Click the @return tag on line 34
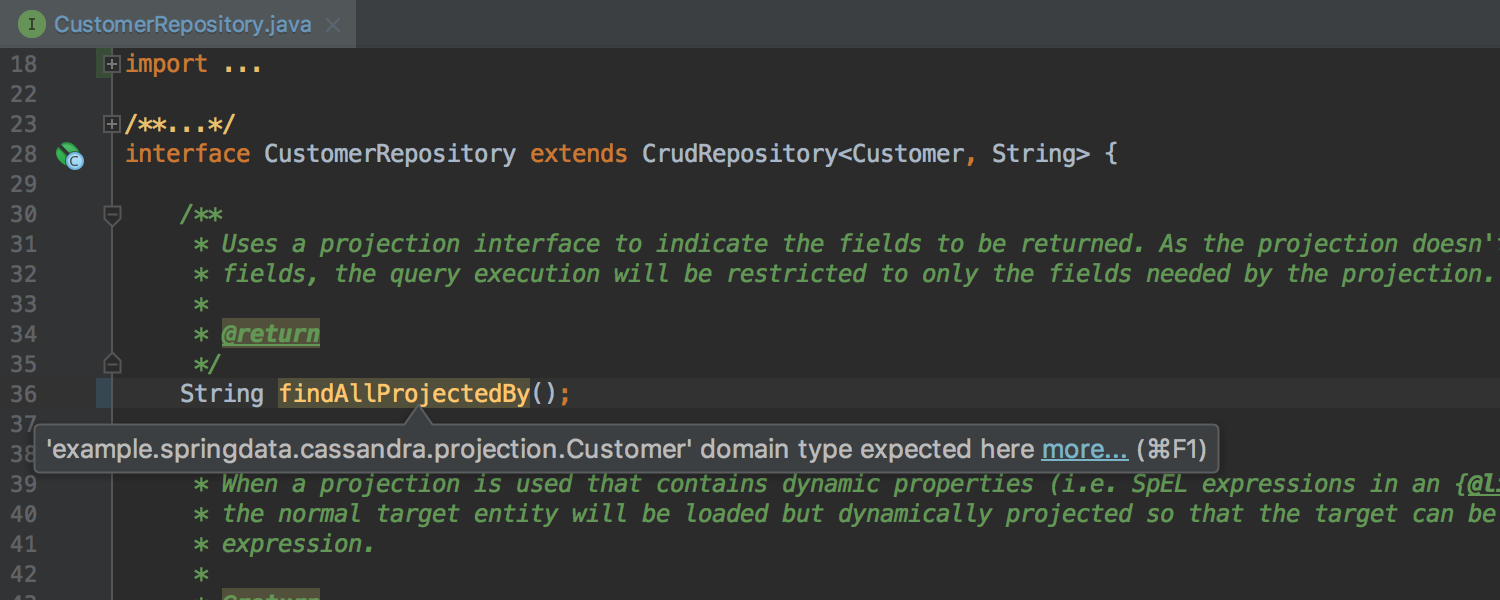This screenshot has width=1500, height=600. (271, 334)
